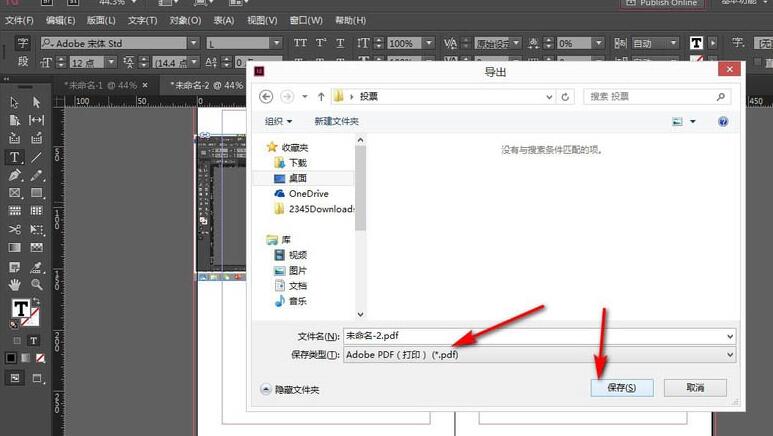
Task: Apply black color swatch in toolbox
Action: [10, 358]
